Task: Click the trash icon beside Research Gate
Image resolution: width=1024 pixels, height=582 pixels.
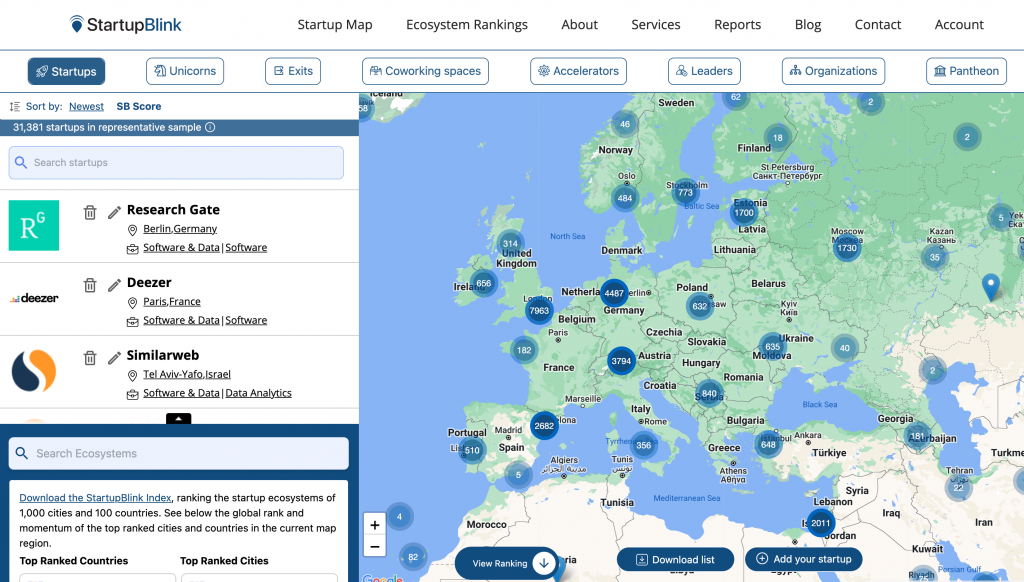Action: click(90, 212)
